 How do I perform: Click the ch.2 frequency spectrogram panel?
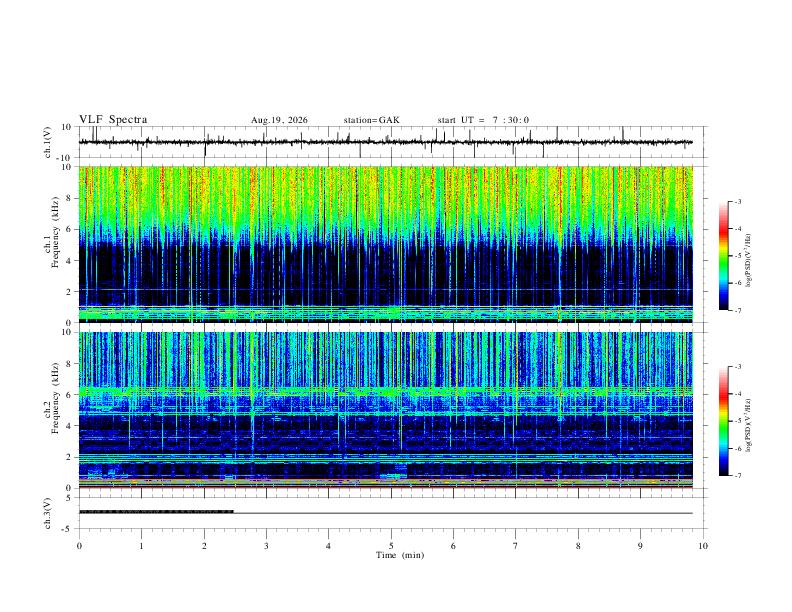[385, 410]
